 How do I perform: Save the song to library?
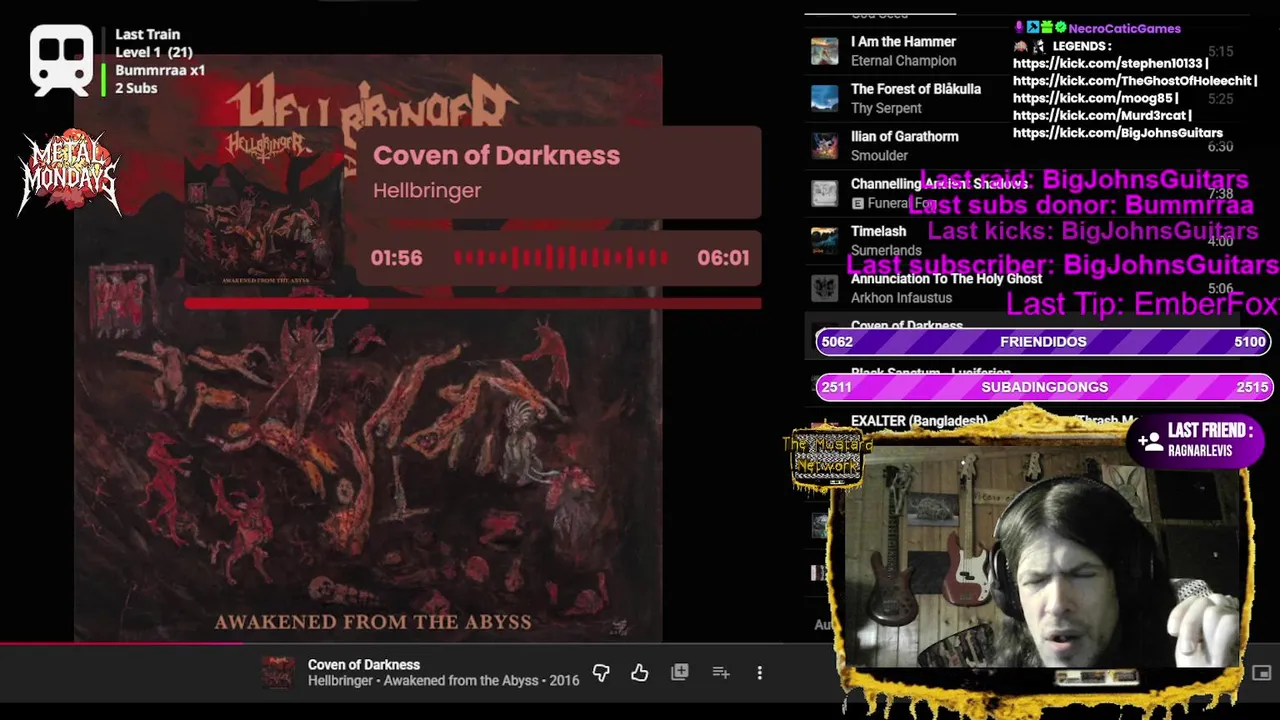tap(680, 672)
